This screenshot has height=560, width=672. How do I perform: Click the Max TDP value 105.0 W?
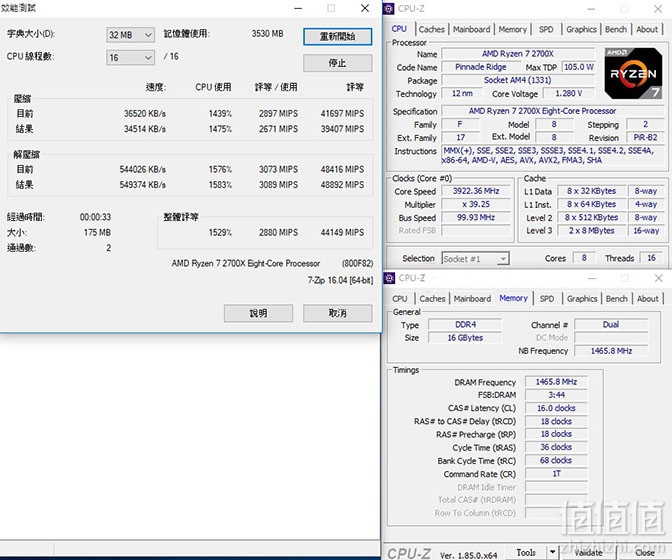[578, 67]
